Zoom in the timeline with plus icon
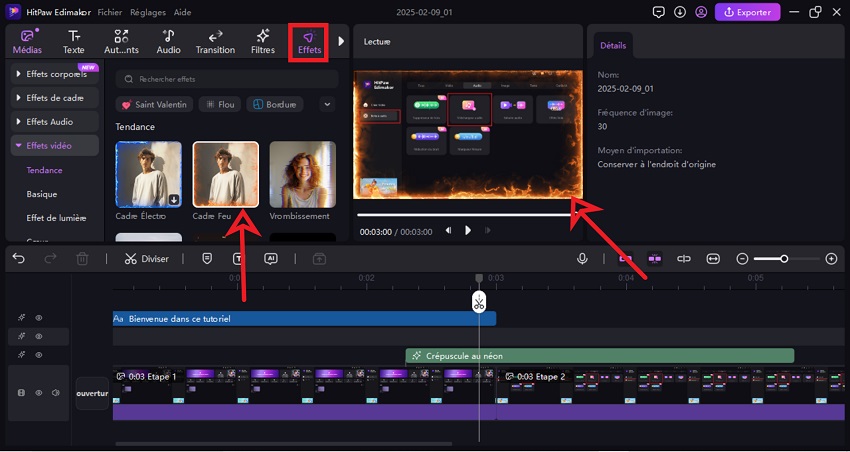 pos(831,258)
